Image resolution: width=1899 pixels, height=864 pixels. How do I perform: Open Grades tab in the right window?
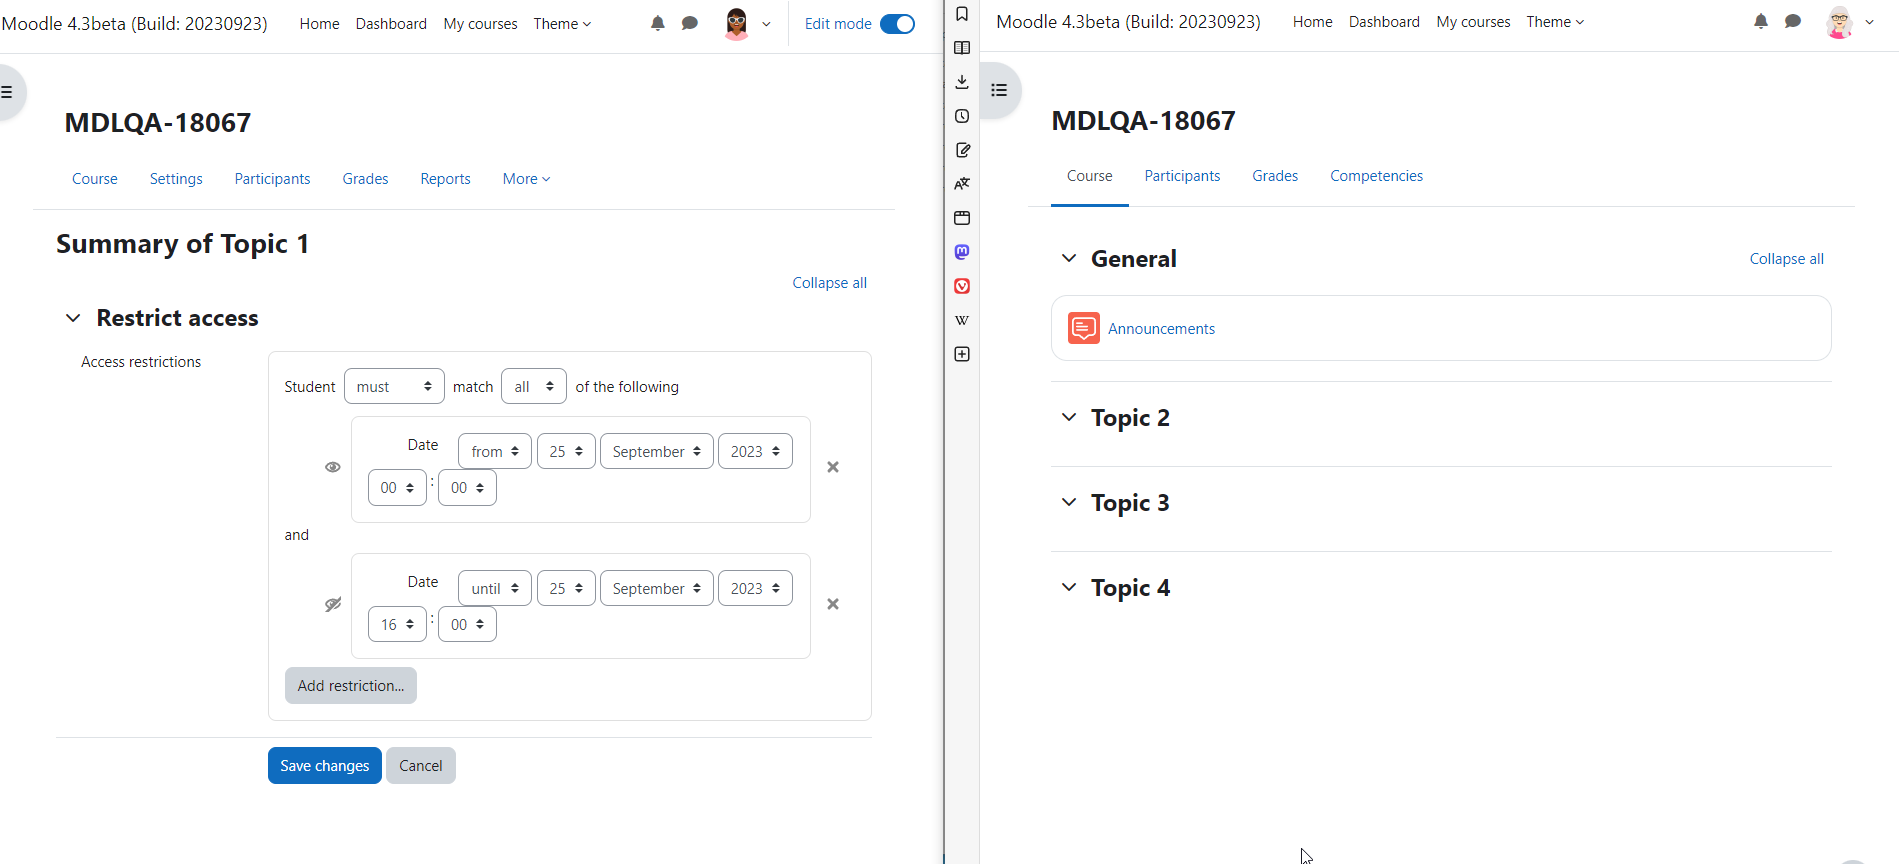[x=1275, y=176]
